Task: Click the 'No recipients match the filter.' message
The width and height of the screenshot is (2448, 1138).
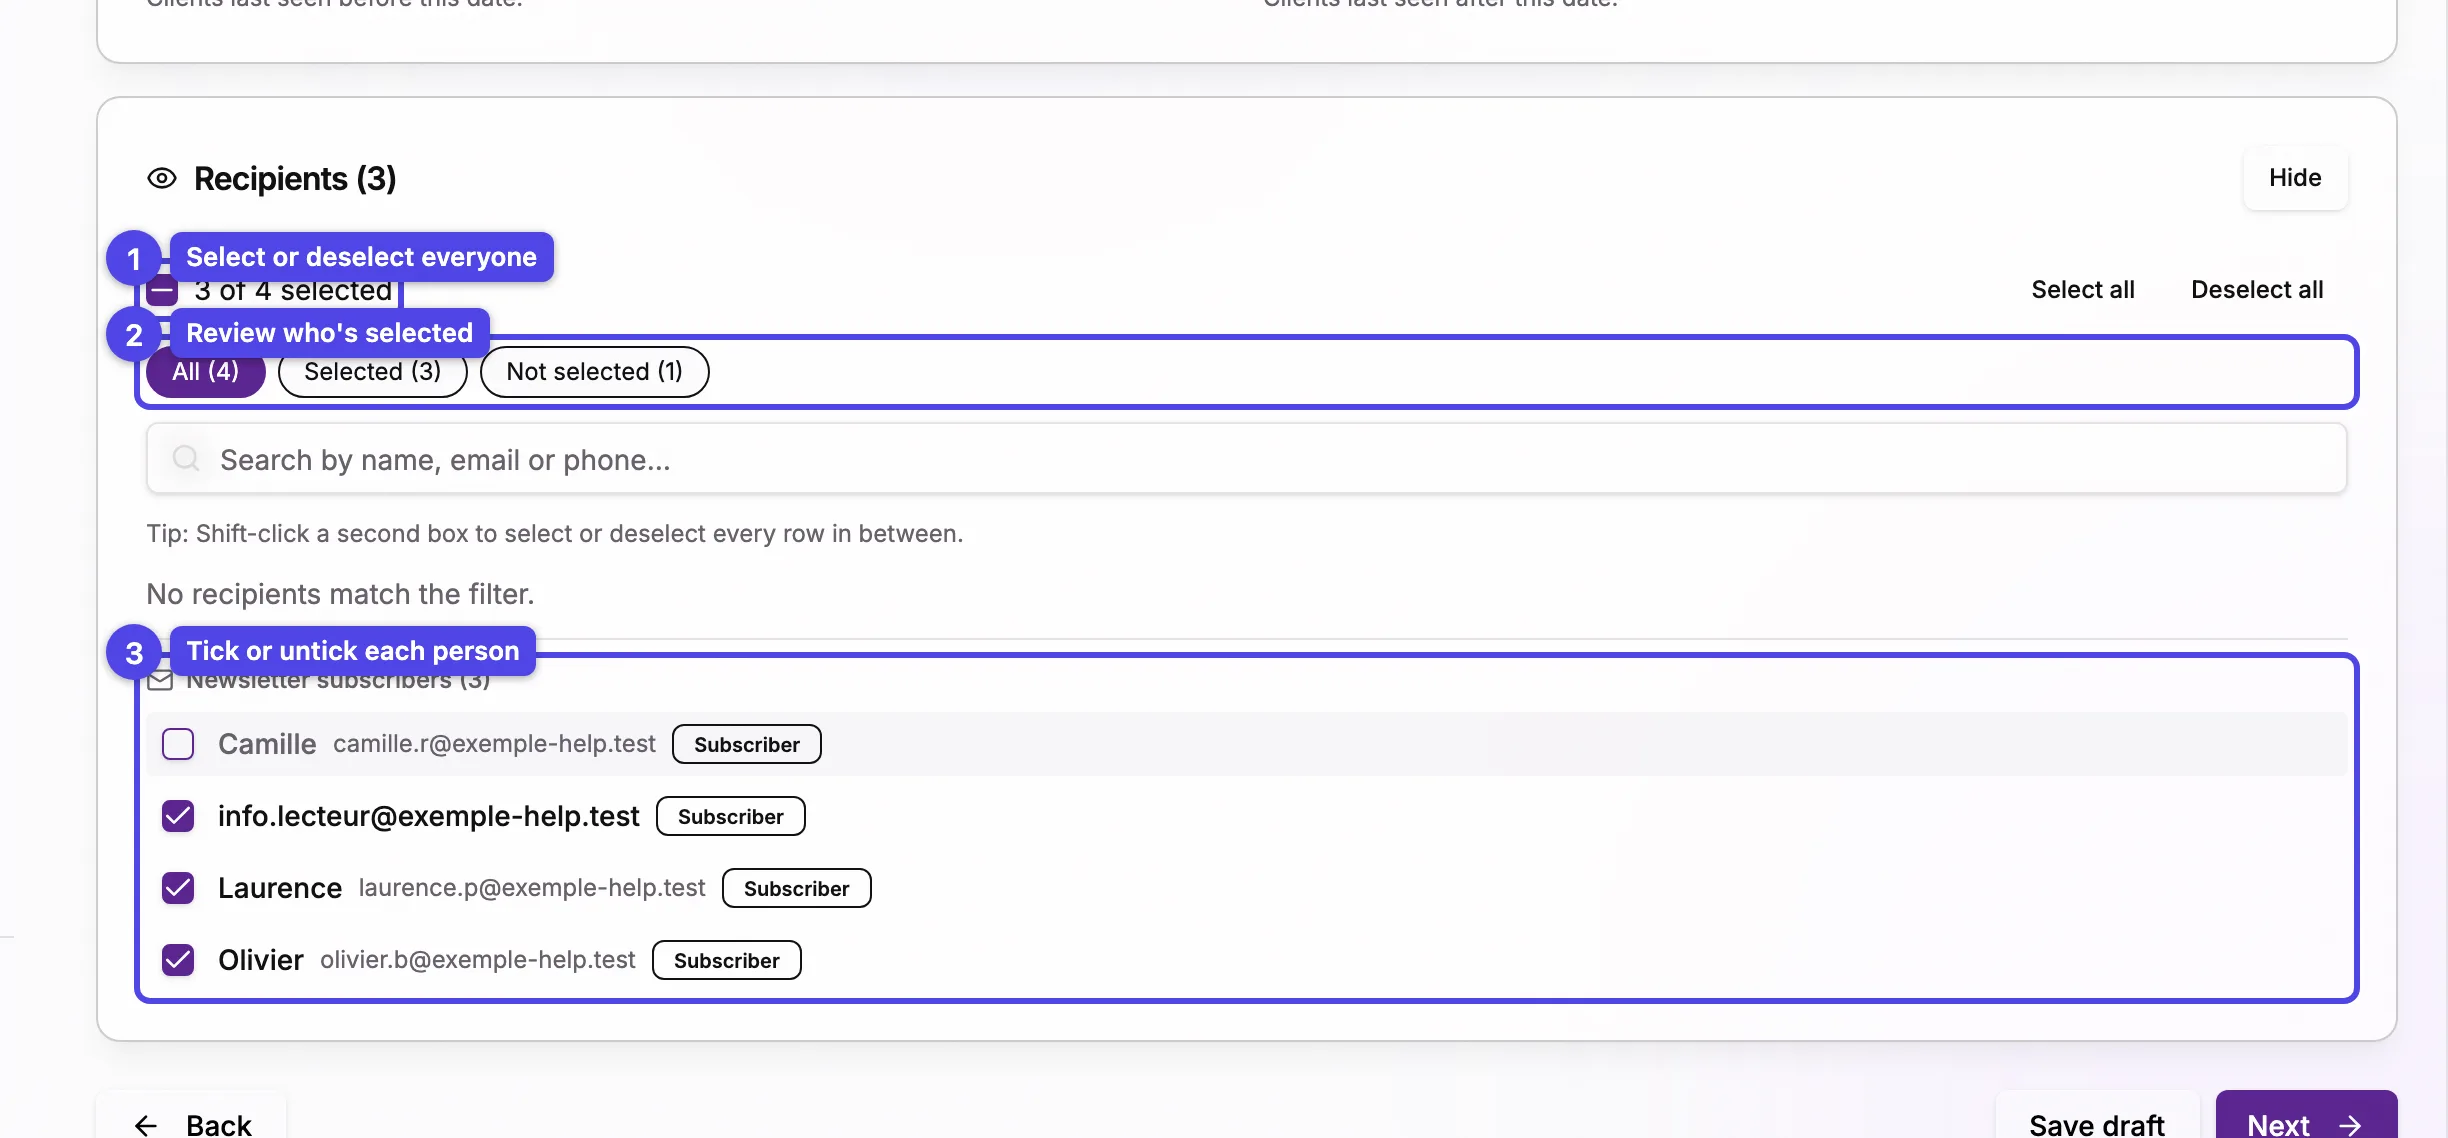Action: click(341, 594)
